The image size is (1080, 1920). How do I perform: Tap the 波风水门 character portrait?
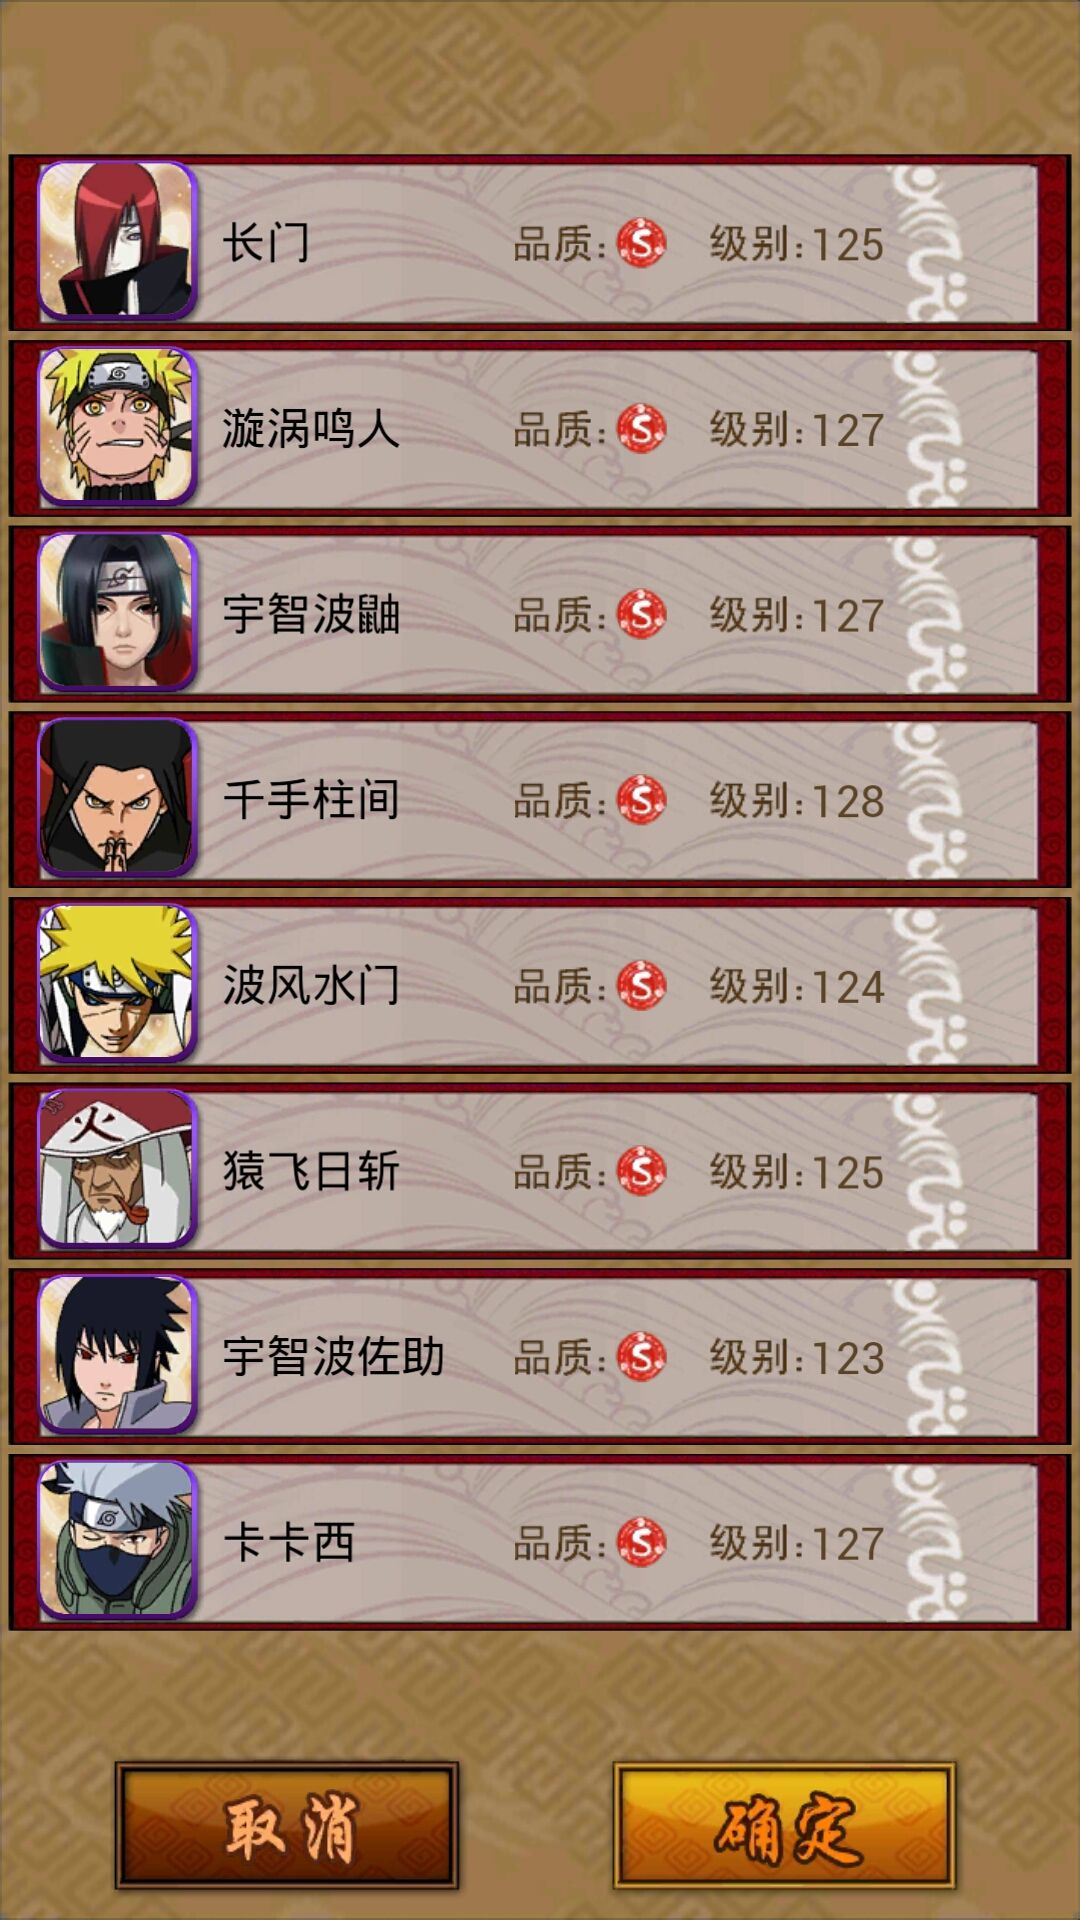[x=117, y=983]
